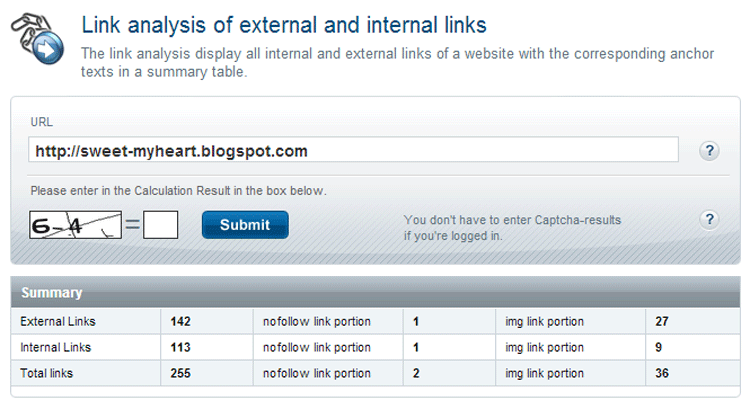The height and width of the screenshot is (409, 750).
Task: Open the Captcha help question mark icon
Action: [x=709, y=220]
